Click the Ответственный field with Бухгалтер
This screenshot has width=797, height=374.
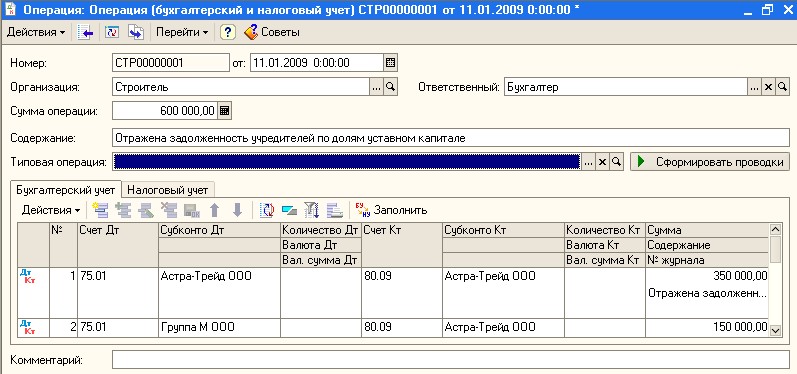coord(625,87)
